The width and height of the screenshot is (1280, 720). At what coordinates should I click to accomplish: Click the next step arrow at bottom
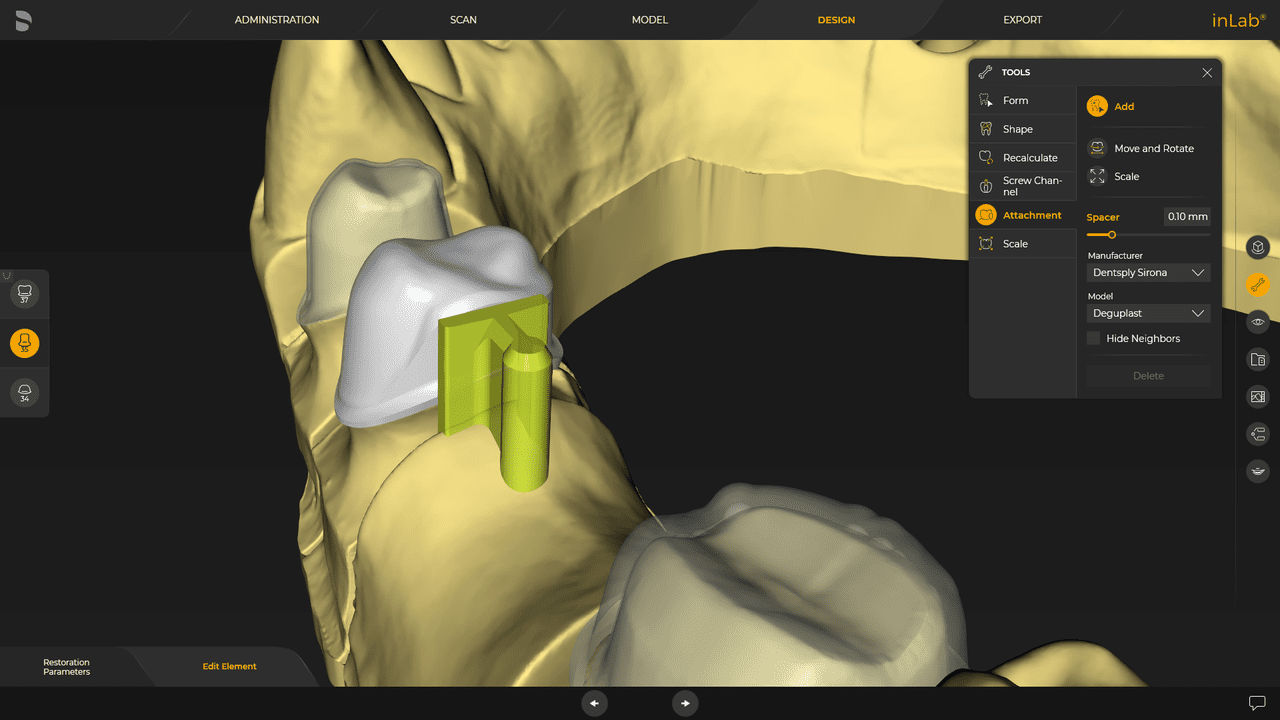tap(685, 703)
